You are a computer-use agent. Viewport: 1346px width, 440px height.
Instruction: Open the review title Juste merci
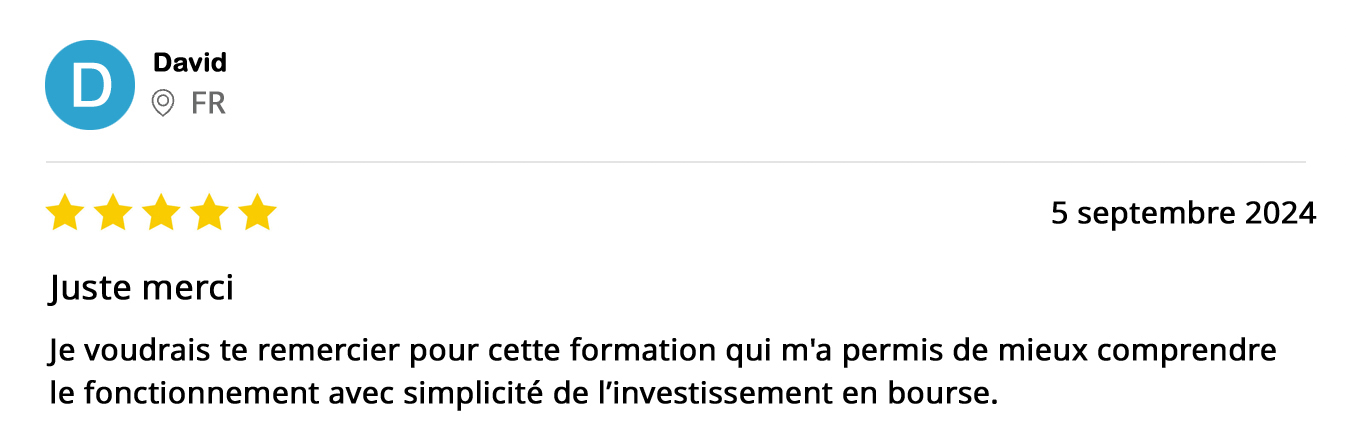[141, 289]
